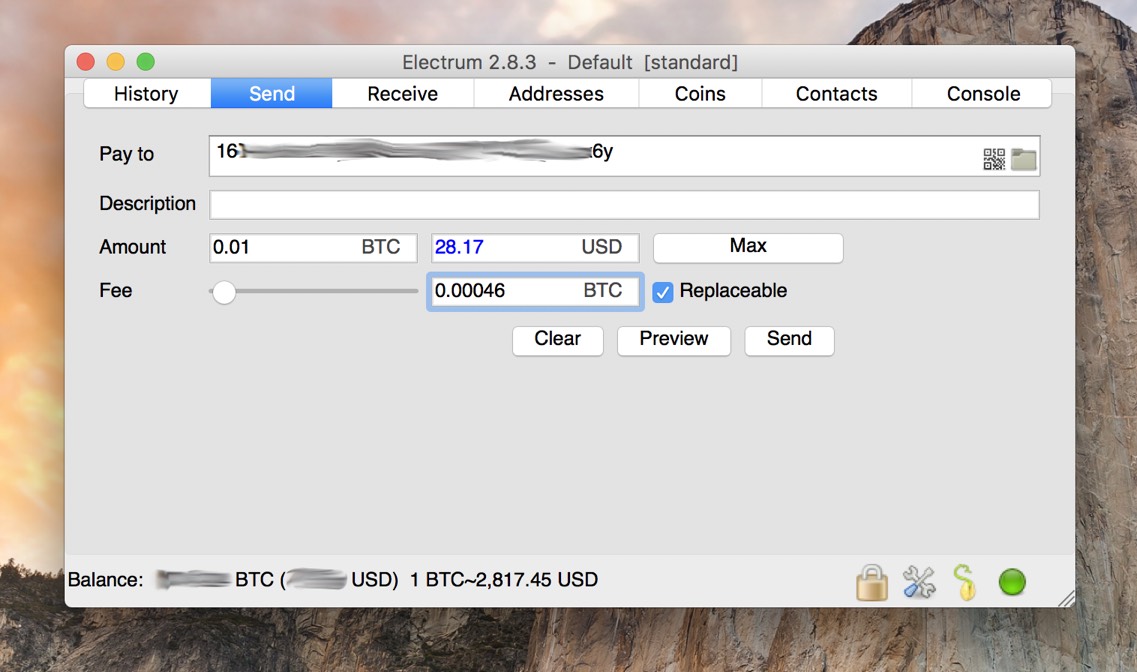1137x672 pixels.
Task: Clear the send form
Action: click(x=558, y=340)
